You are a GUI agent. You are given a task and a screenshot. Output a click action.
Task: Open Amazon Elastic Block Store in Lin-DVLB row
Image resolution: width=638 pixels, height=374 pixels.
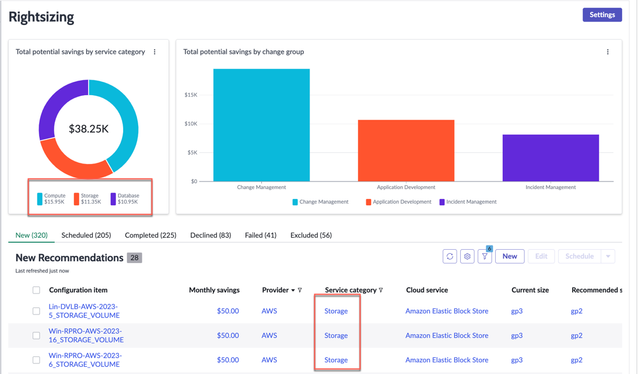[x=447, y=311]
